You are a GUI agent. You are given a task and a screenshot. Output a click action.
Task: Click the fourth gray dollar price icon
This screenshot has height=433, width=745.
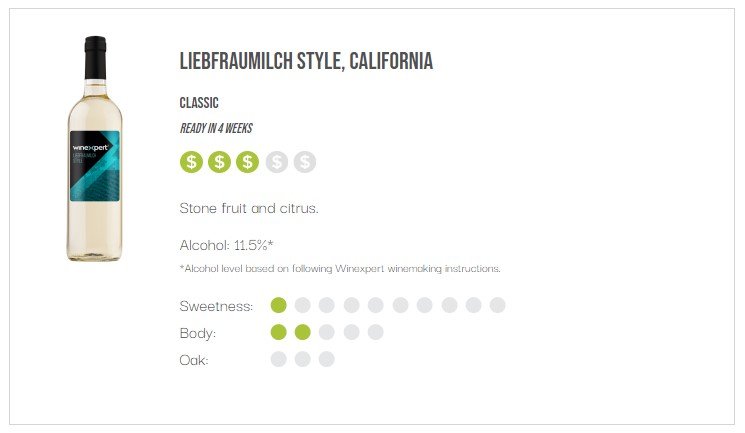click(277, 162)
